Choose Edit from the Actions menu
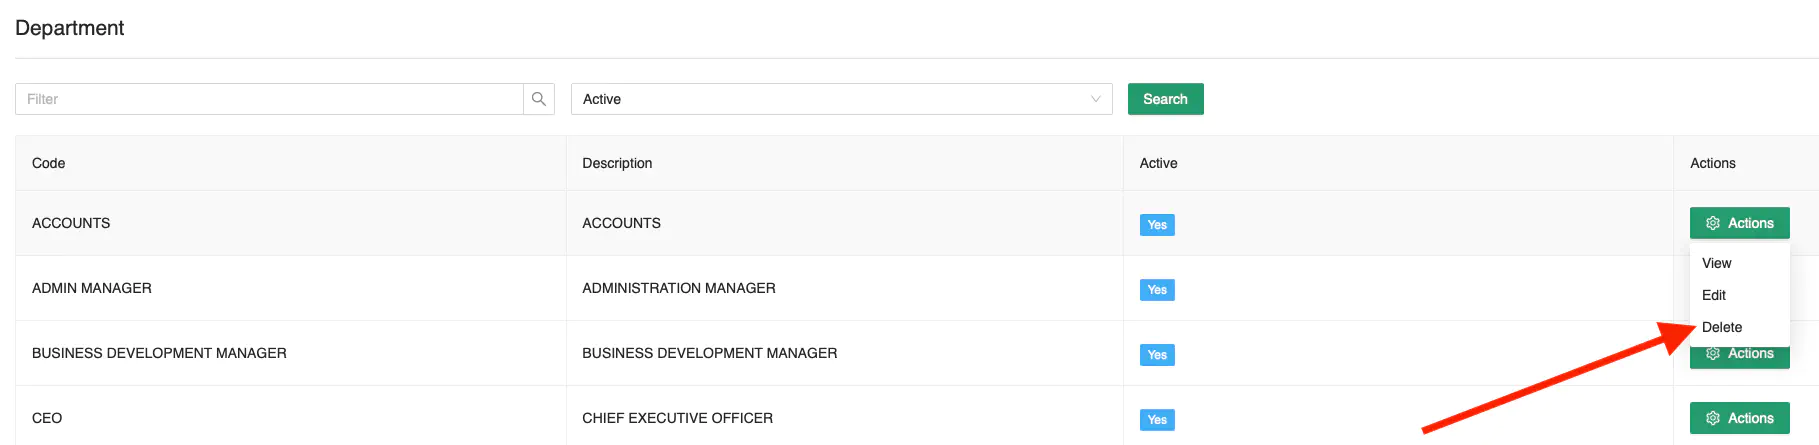The width and height of the screenshot is (1819, 445). tap(1714, 295)
